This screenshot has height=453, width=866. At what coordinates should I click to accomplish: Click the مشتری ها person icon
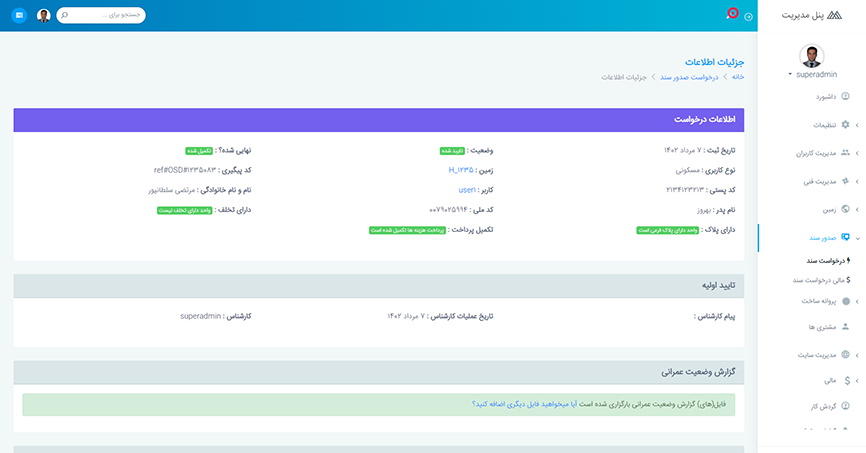pyautogui.click(x=846, y=326)
